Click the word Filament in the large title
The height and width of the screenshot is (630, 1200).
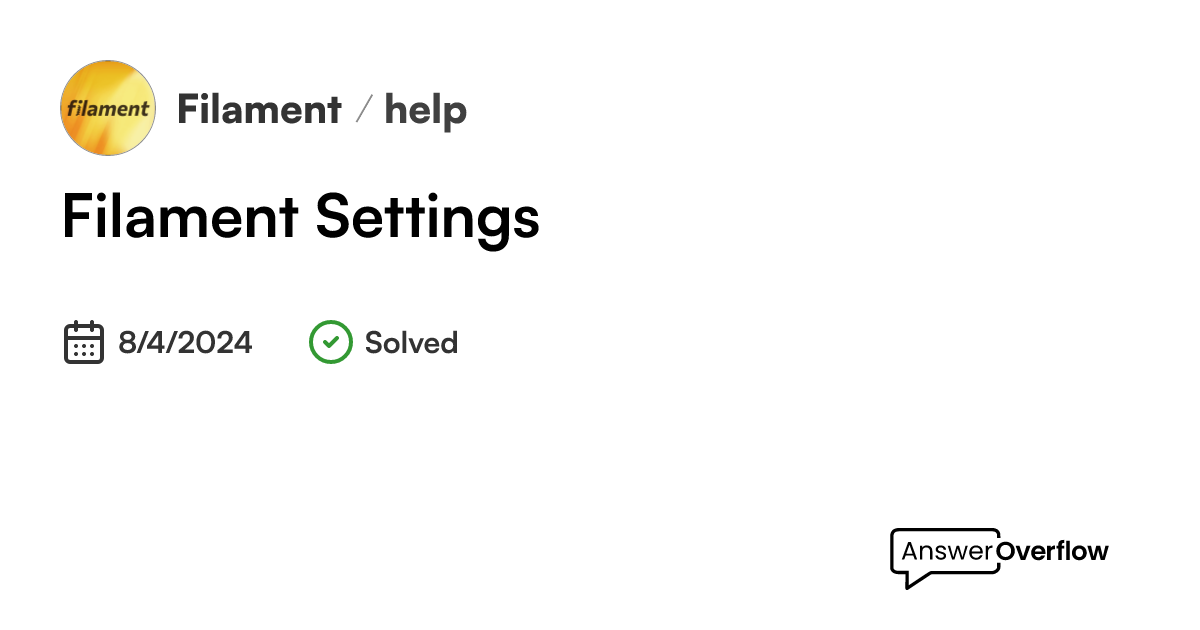coord(180,217)
